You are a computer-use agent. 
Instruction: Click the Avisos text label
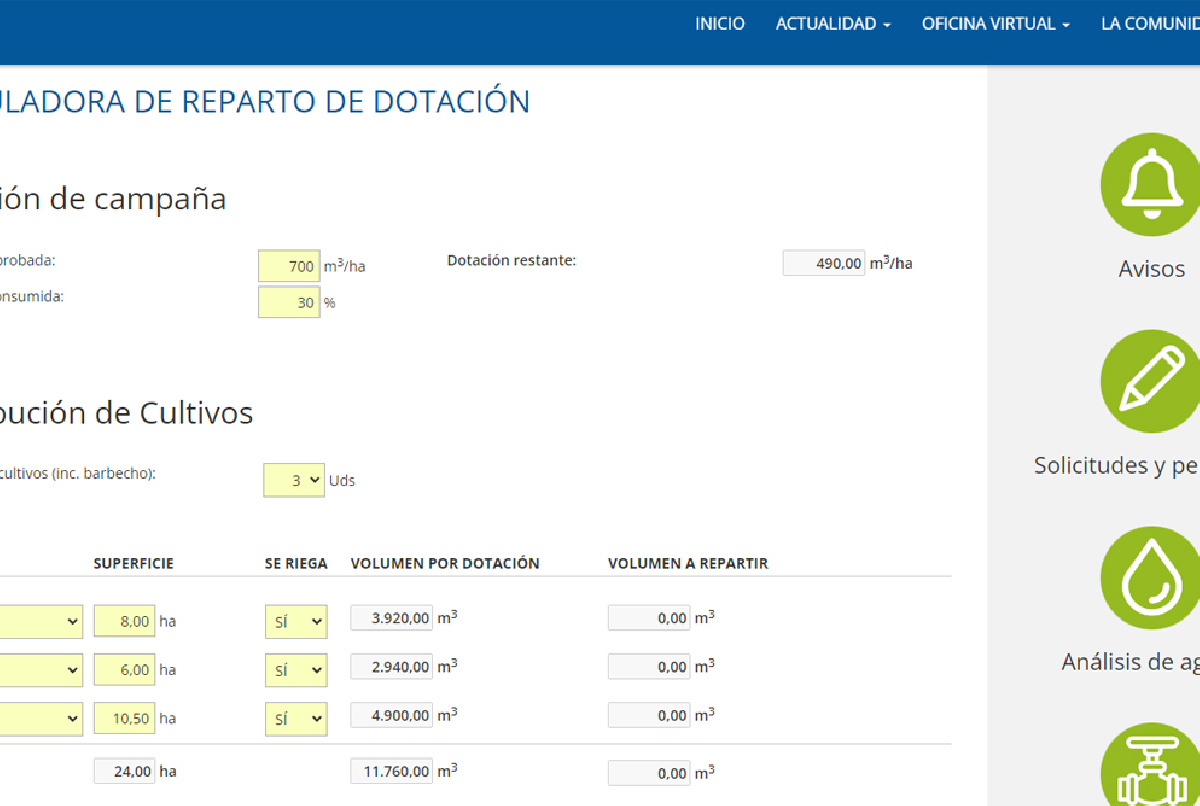1150,268
